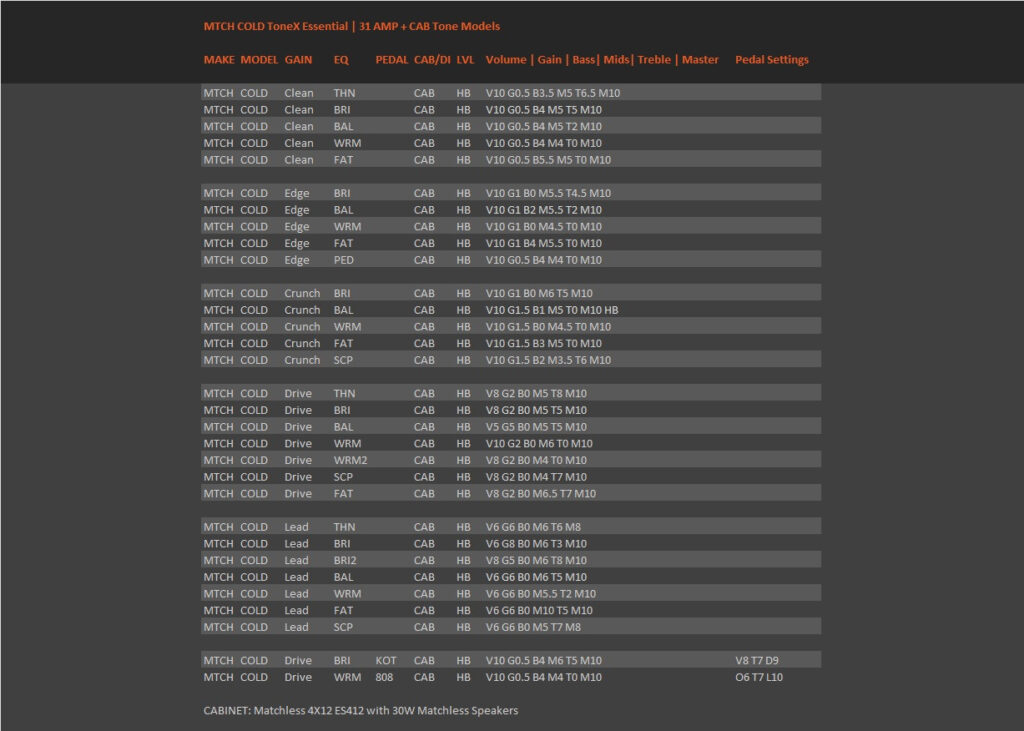Screen dimensions: 1024x731
Task: Select settings 'V10 G2 B0 M6 T0 M10'
Action: 539,443
